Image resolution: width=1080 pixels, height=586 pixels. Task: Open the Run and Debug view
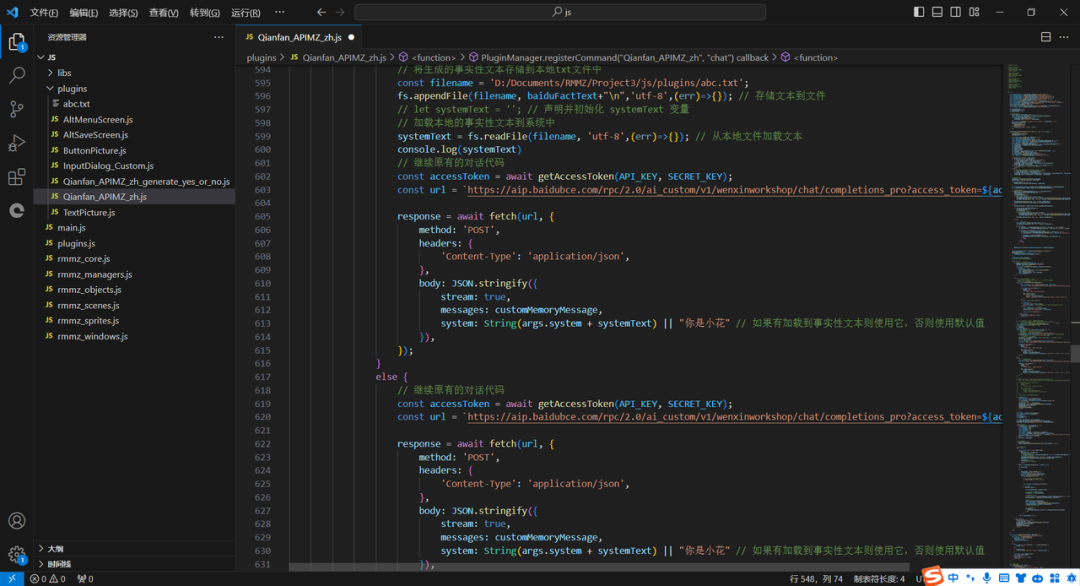17,143
